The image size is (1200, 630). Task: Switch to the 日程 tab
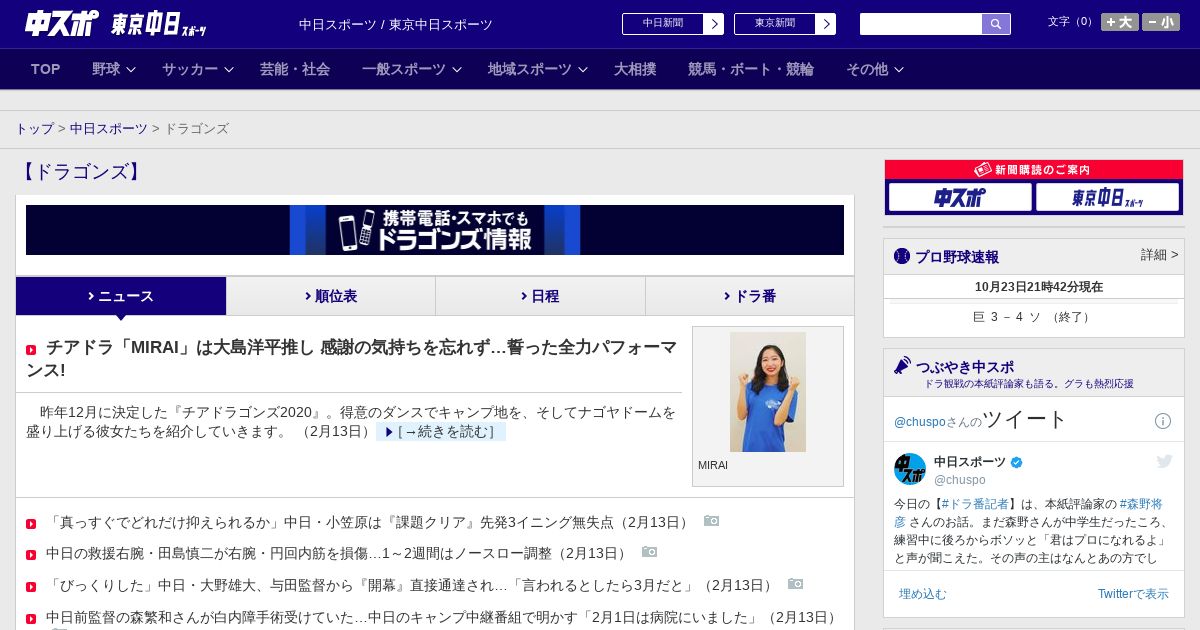tap(540, 296)
